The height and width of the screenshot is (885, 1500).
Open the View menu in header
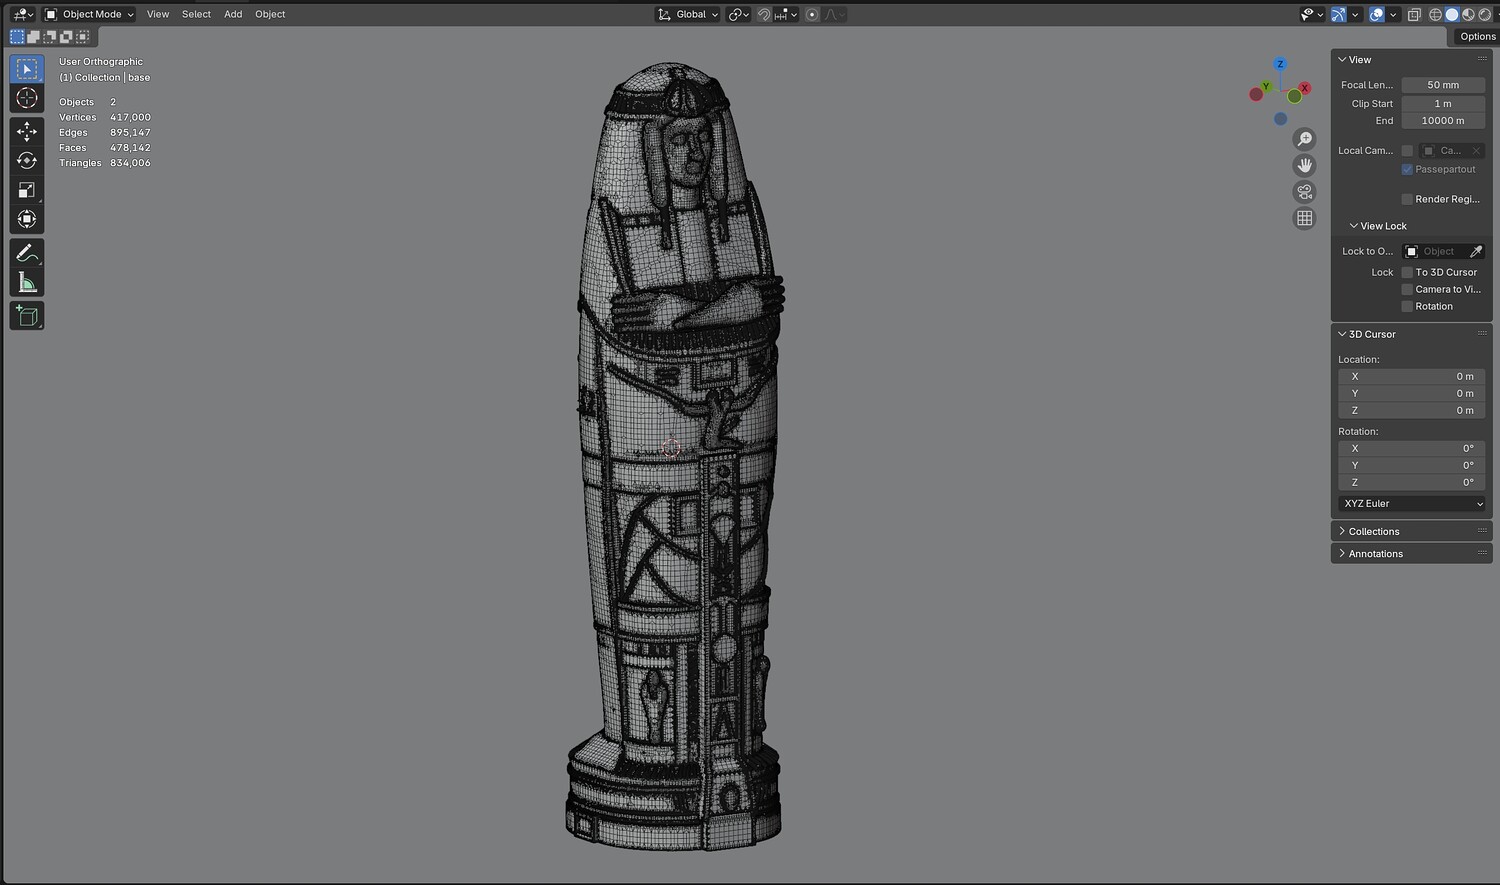pos(158,14)
